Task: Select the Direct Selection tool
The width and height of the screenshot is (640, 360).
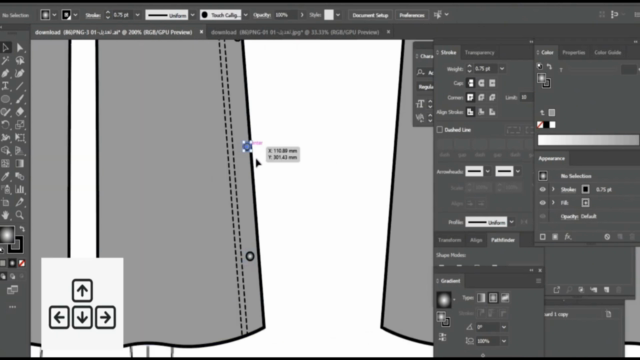Action: point(20,48)
